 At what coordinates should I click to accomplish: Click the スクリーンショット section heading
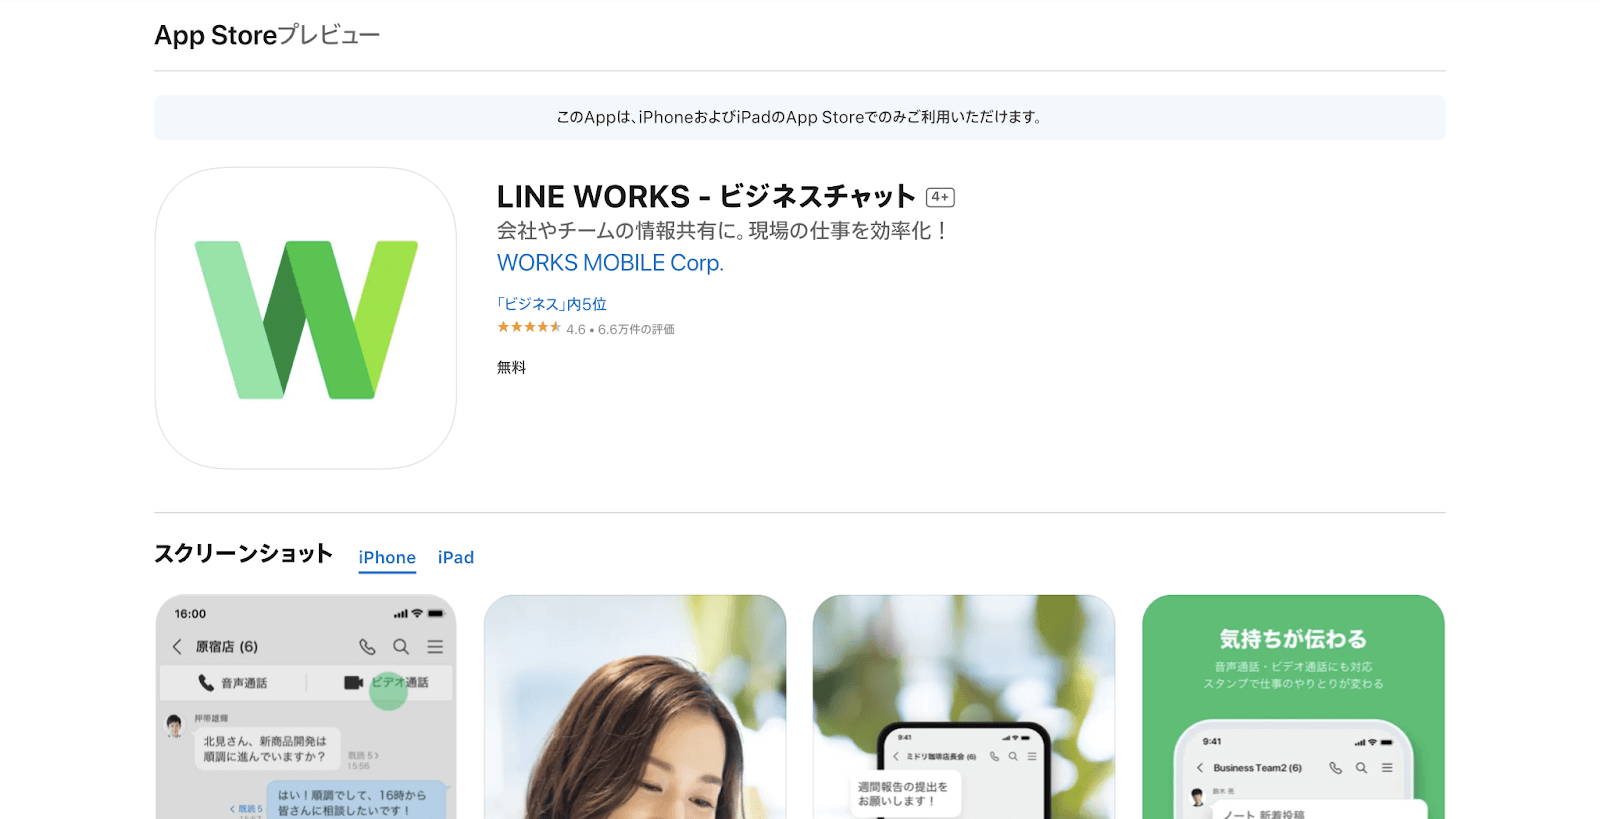(243, 554)
